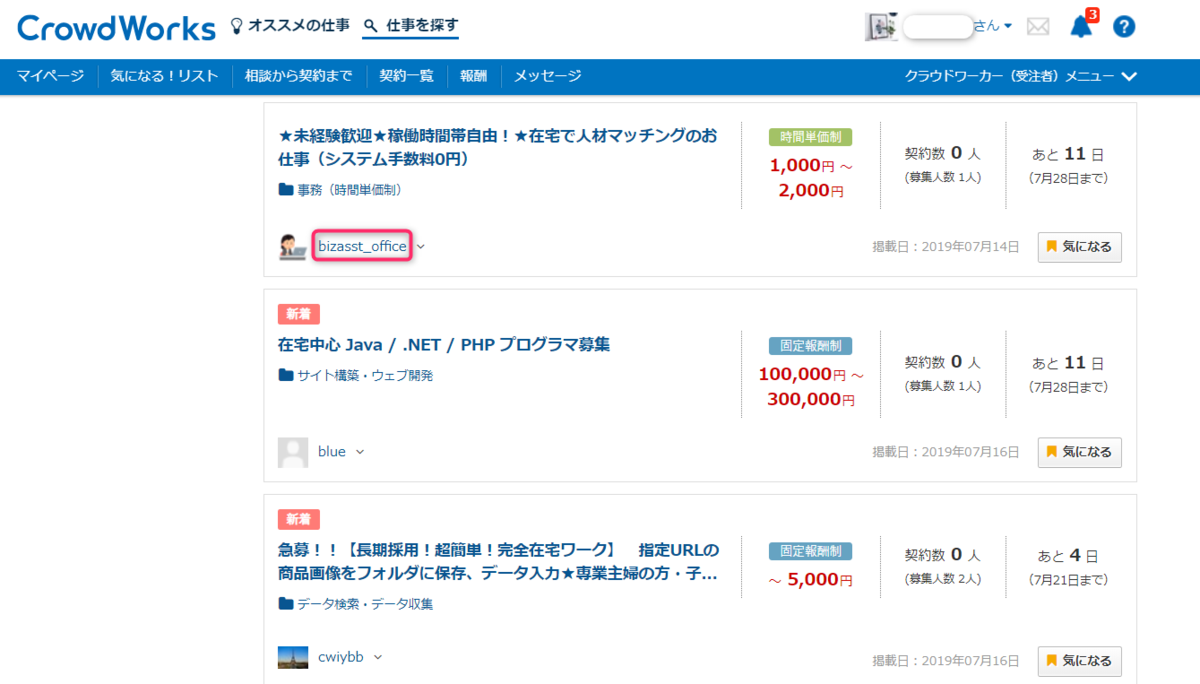Open the cwiybb client name

pyautogui.click(x=340, y=657)
